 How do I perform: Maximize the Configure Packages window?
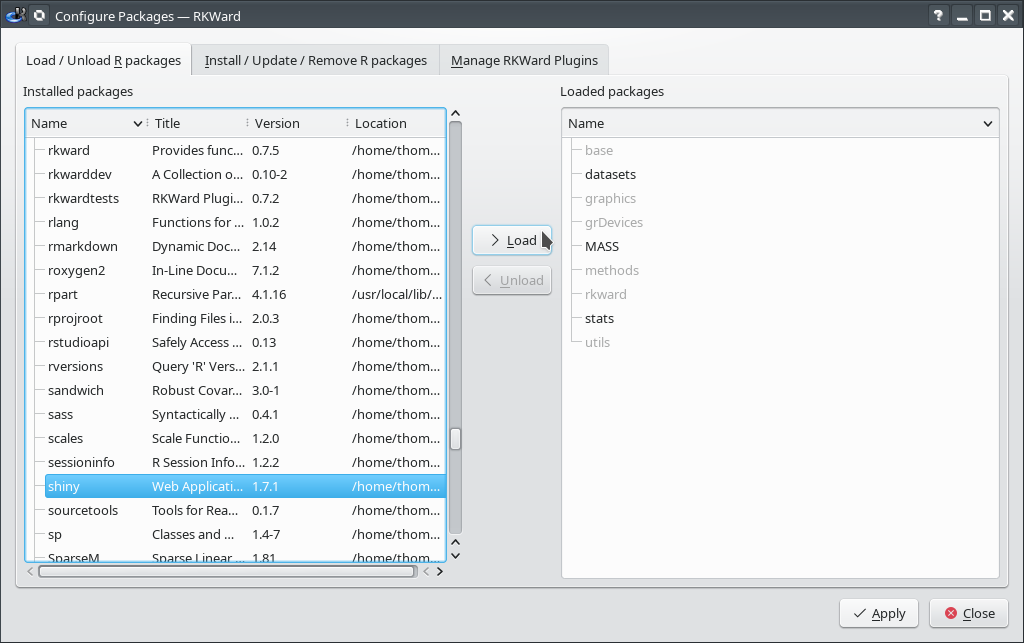point(985,15)
